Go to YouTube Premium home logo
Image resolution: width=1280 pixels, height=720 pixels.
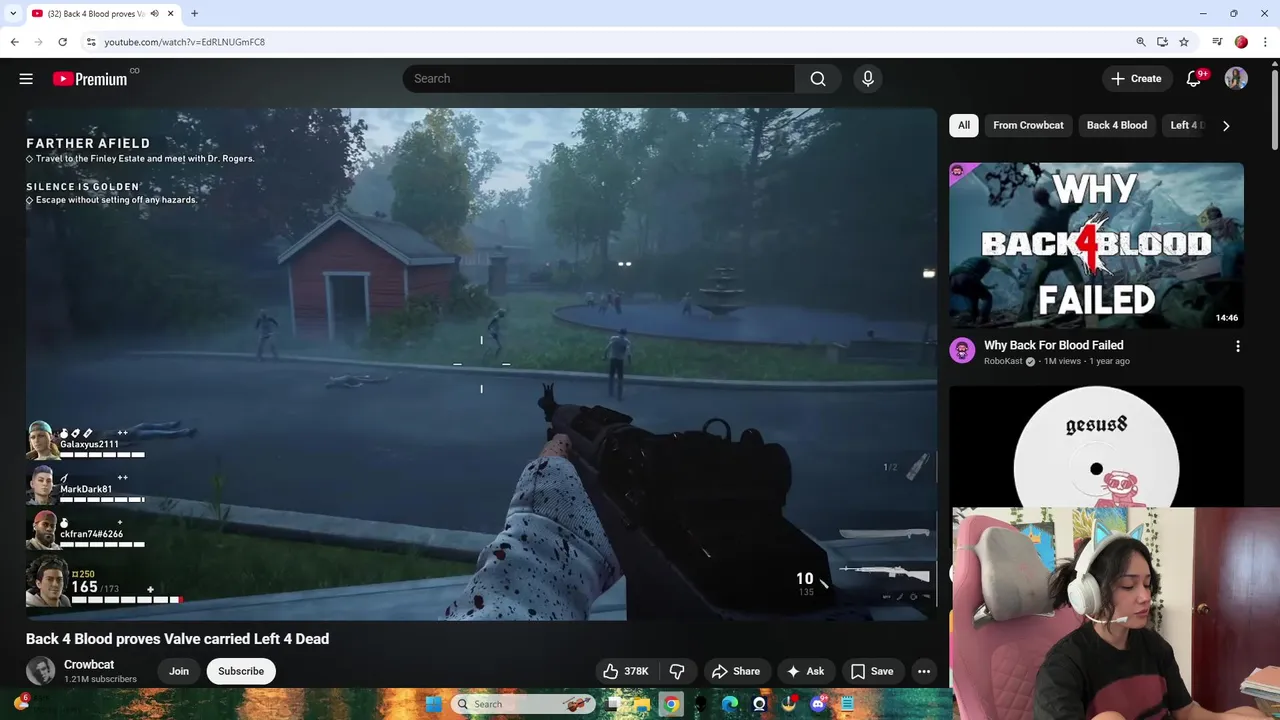point(90,79)
